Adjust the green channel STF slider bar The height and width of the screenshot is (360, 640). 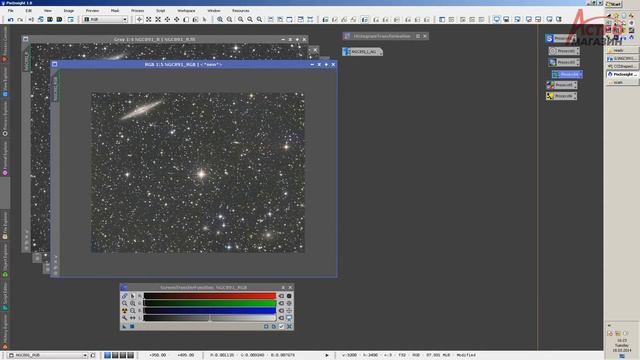[x=210, y=303]
